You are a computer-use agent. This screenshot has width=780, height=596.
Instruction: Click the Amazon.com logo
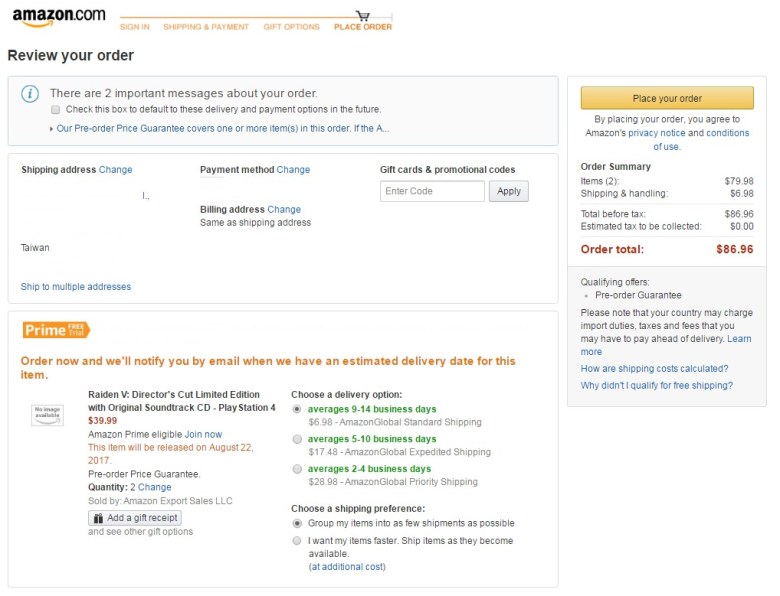pos(58,17)
